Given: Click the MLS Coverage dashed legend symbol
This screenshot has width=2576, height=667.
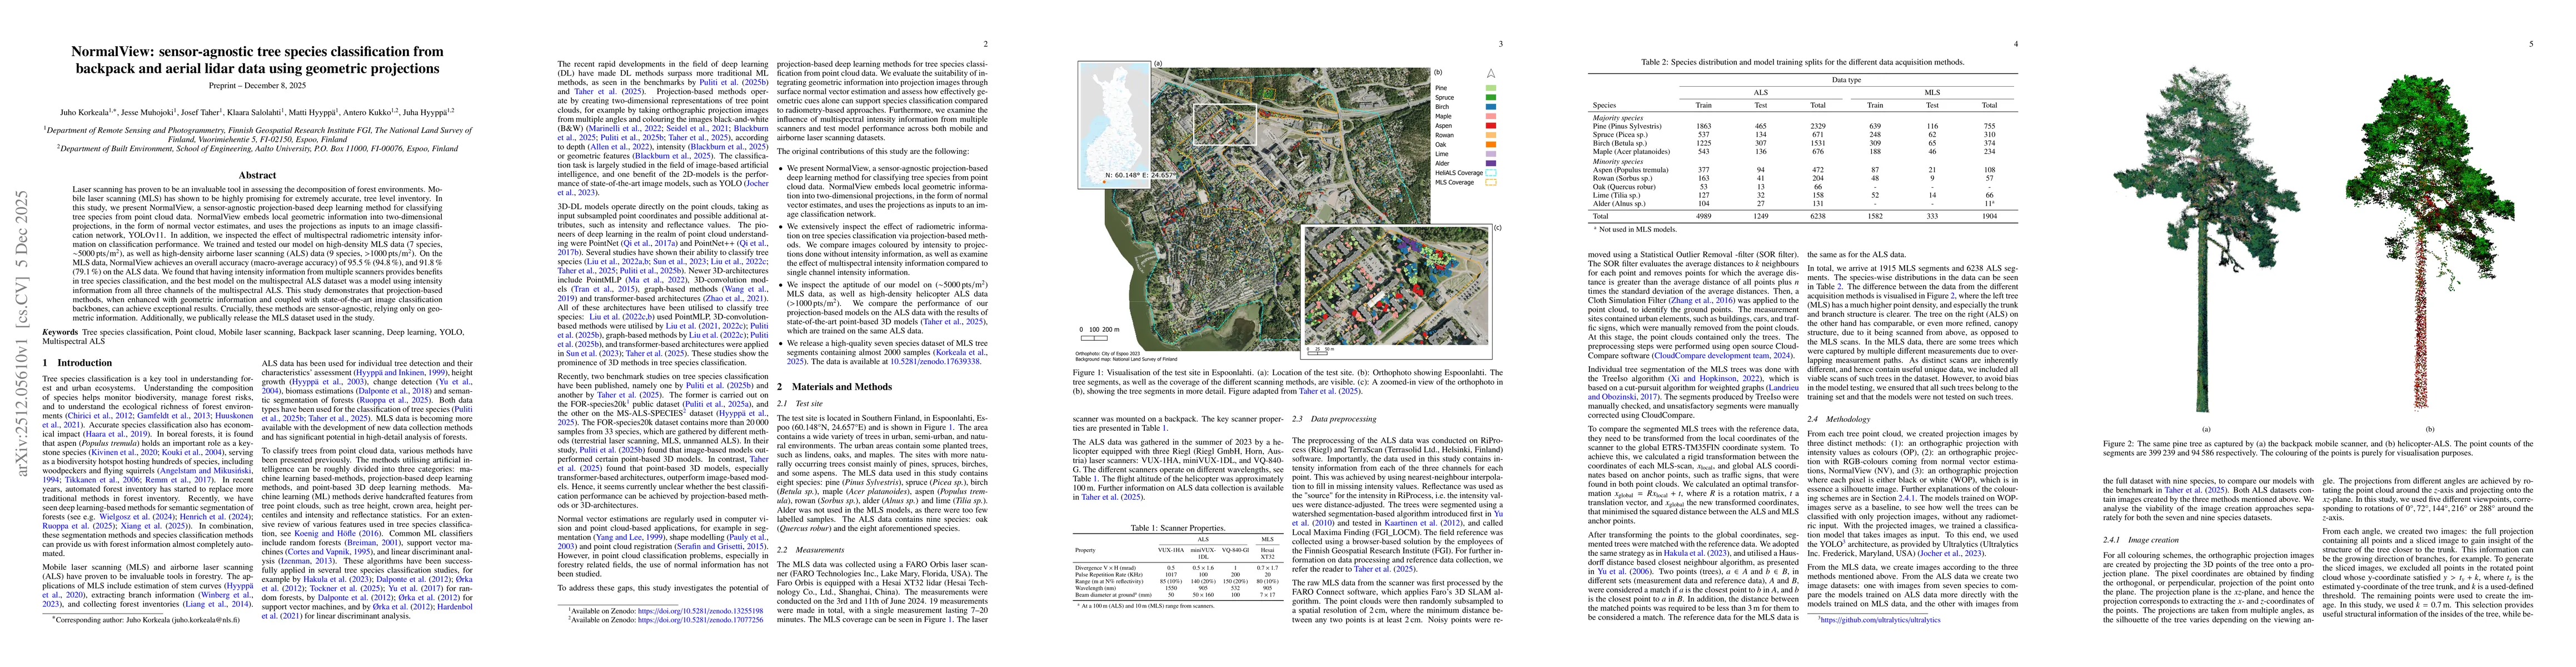Looking at the screenshot, I should (1491, 182).
